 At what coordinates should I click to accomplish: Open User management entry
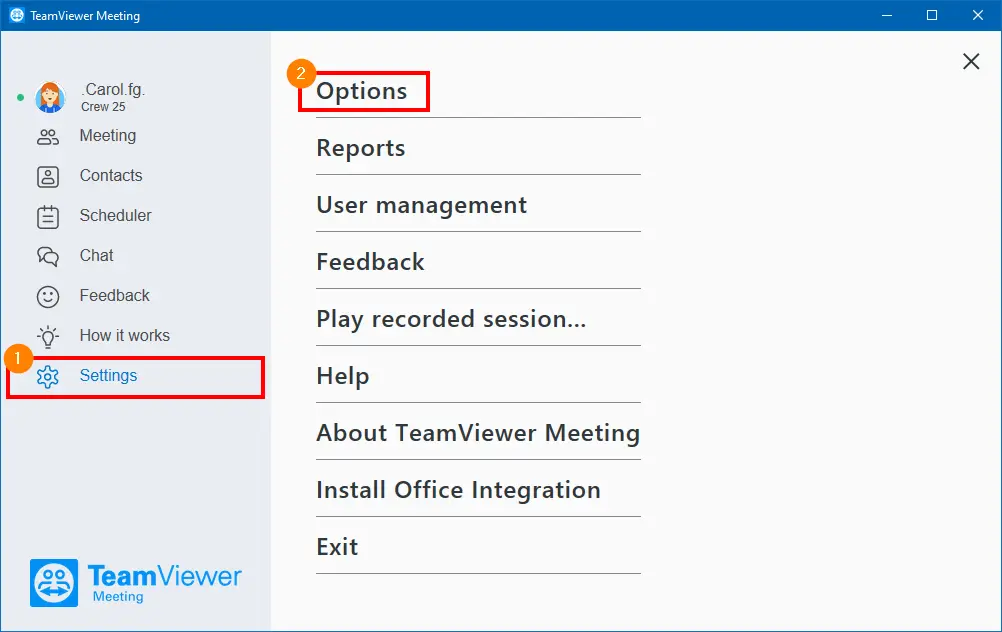click(x=422, y=205)
